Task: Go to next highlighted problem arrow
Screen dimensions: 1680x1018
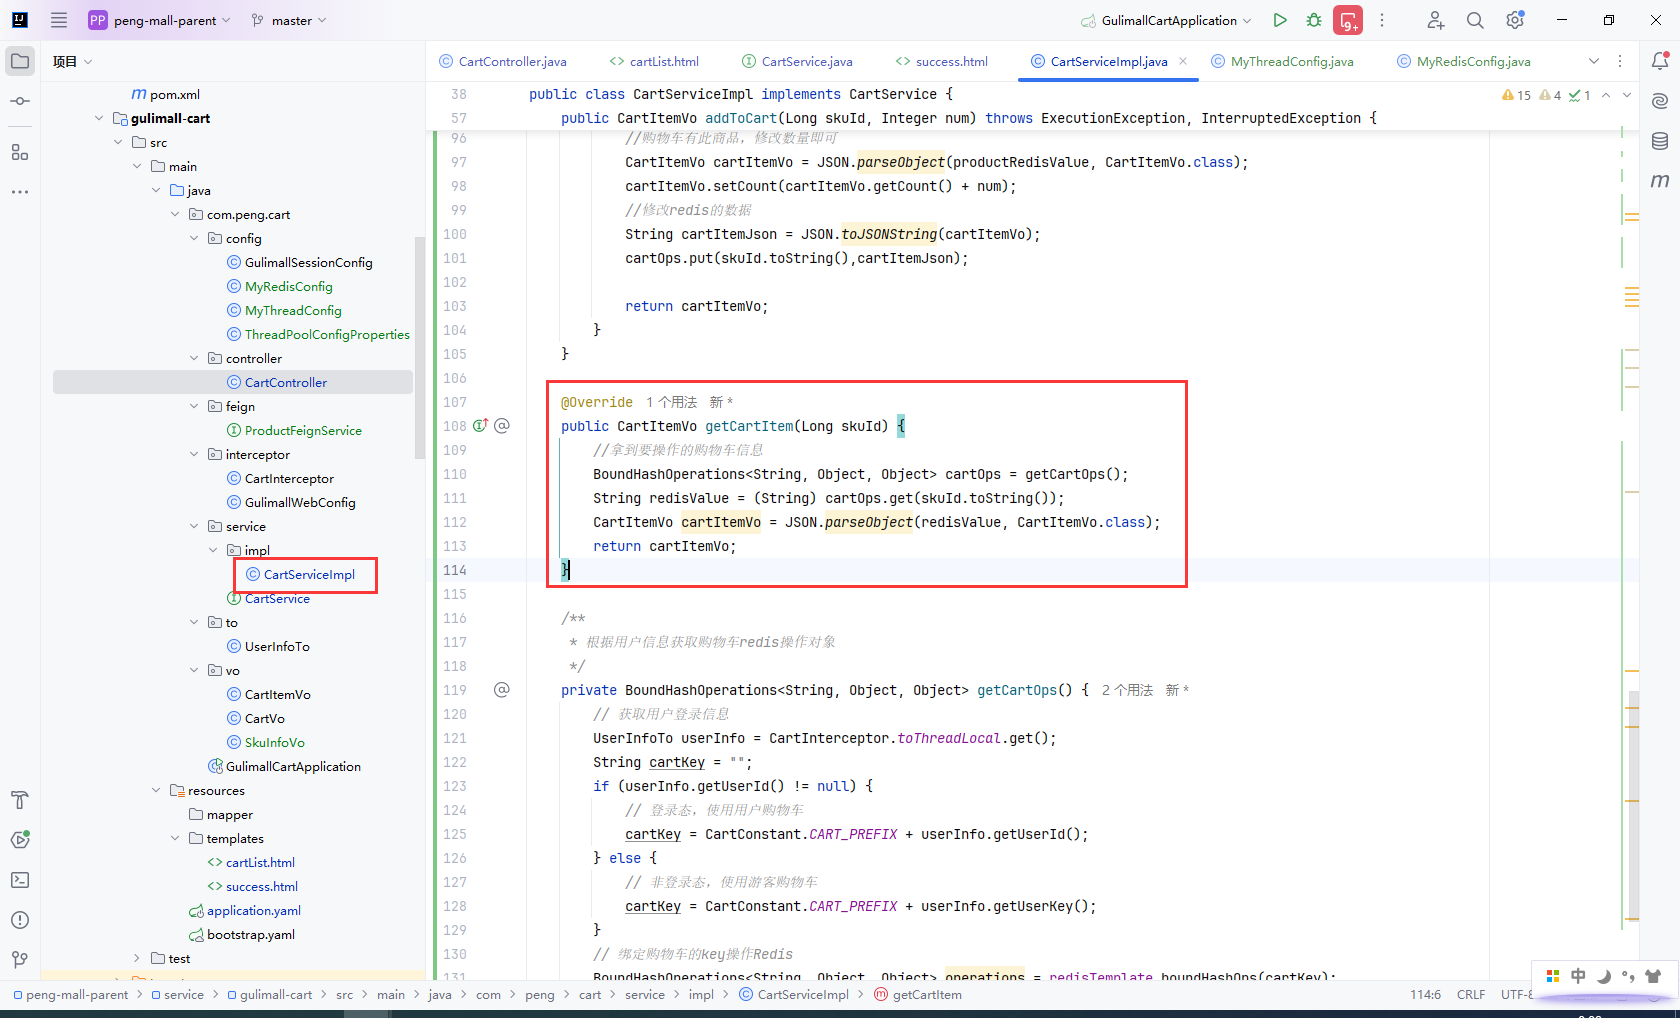Action: click(1627, 95)
